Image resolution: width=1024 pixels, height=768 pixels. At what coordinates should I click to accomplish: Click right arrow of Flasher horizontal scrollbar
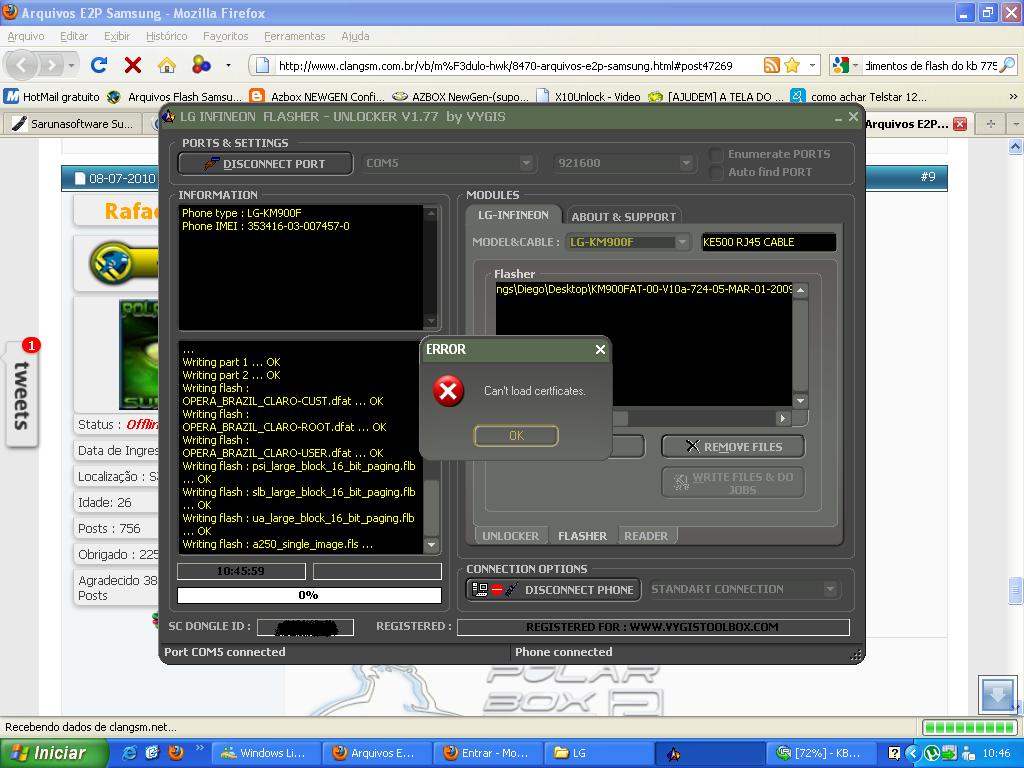(x=782, y=418)
